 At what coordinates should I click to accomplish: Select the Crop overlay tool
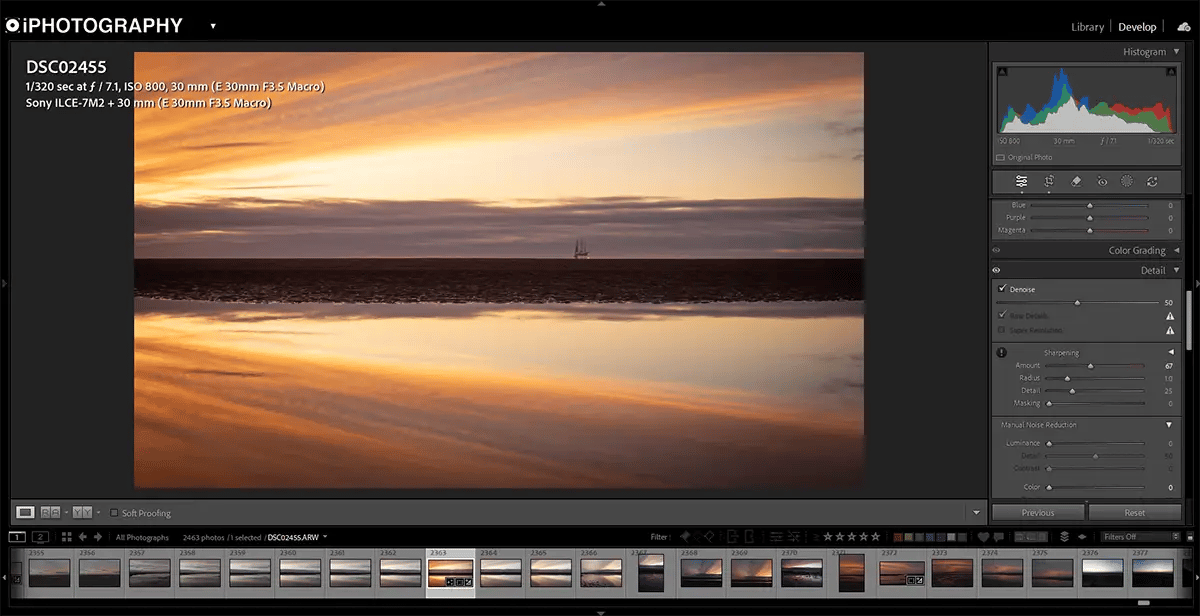[1049, 181]
